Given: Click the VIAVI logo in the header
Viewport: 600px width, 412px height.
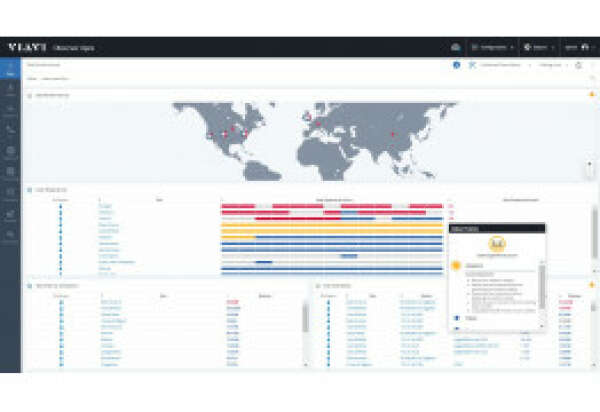Looking at the screenshot, I should coord(28,47).
